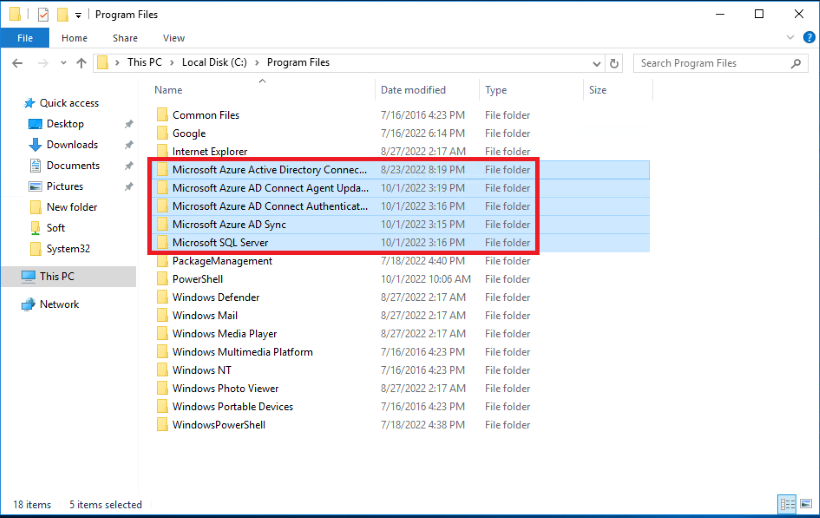Viewport: 820px width, 518px height.
Task: Select the Windows Defender folder icon
Action: pyautogui.click(x=163, y=297)
